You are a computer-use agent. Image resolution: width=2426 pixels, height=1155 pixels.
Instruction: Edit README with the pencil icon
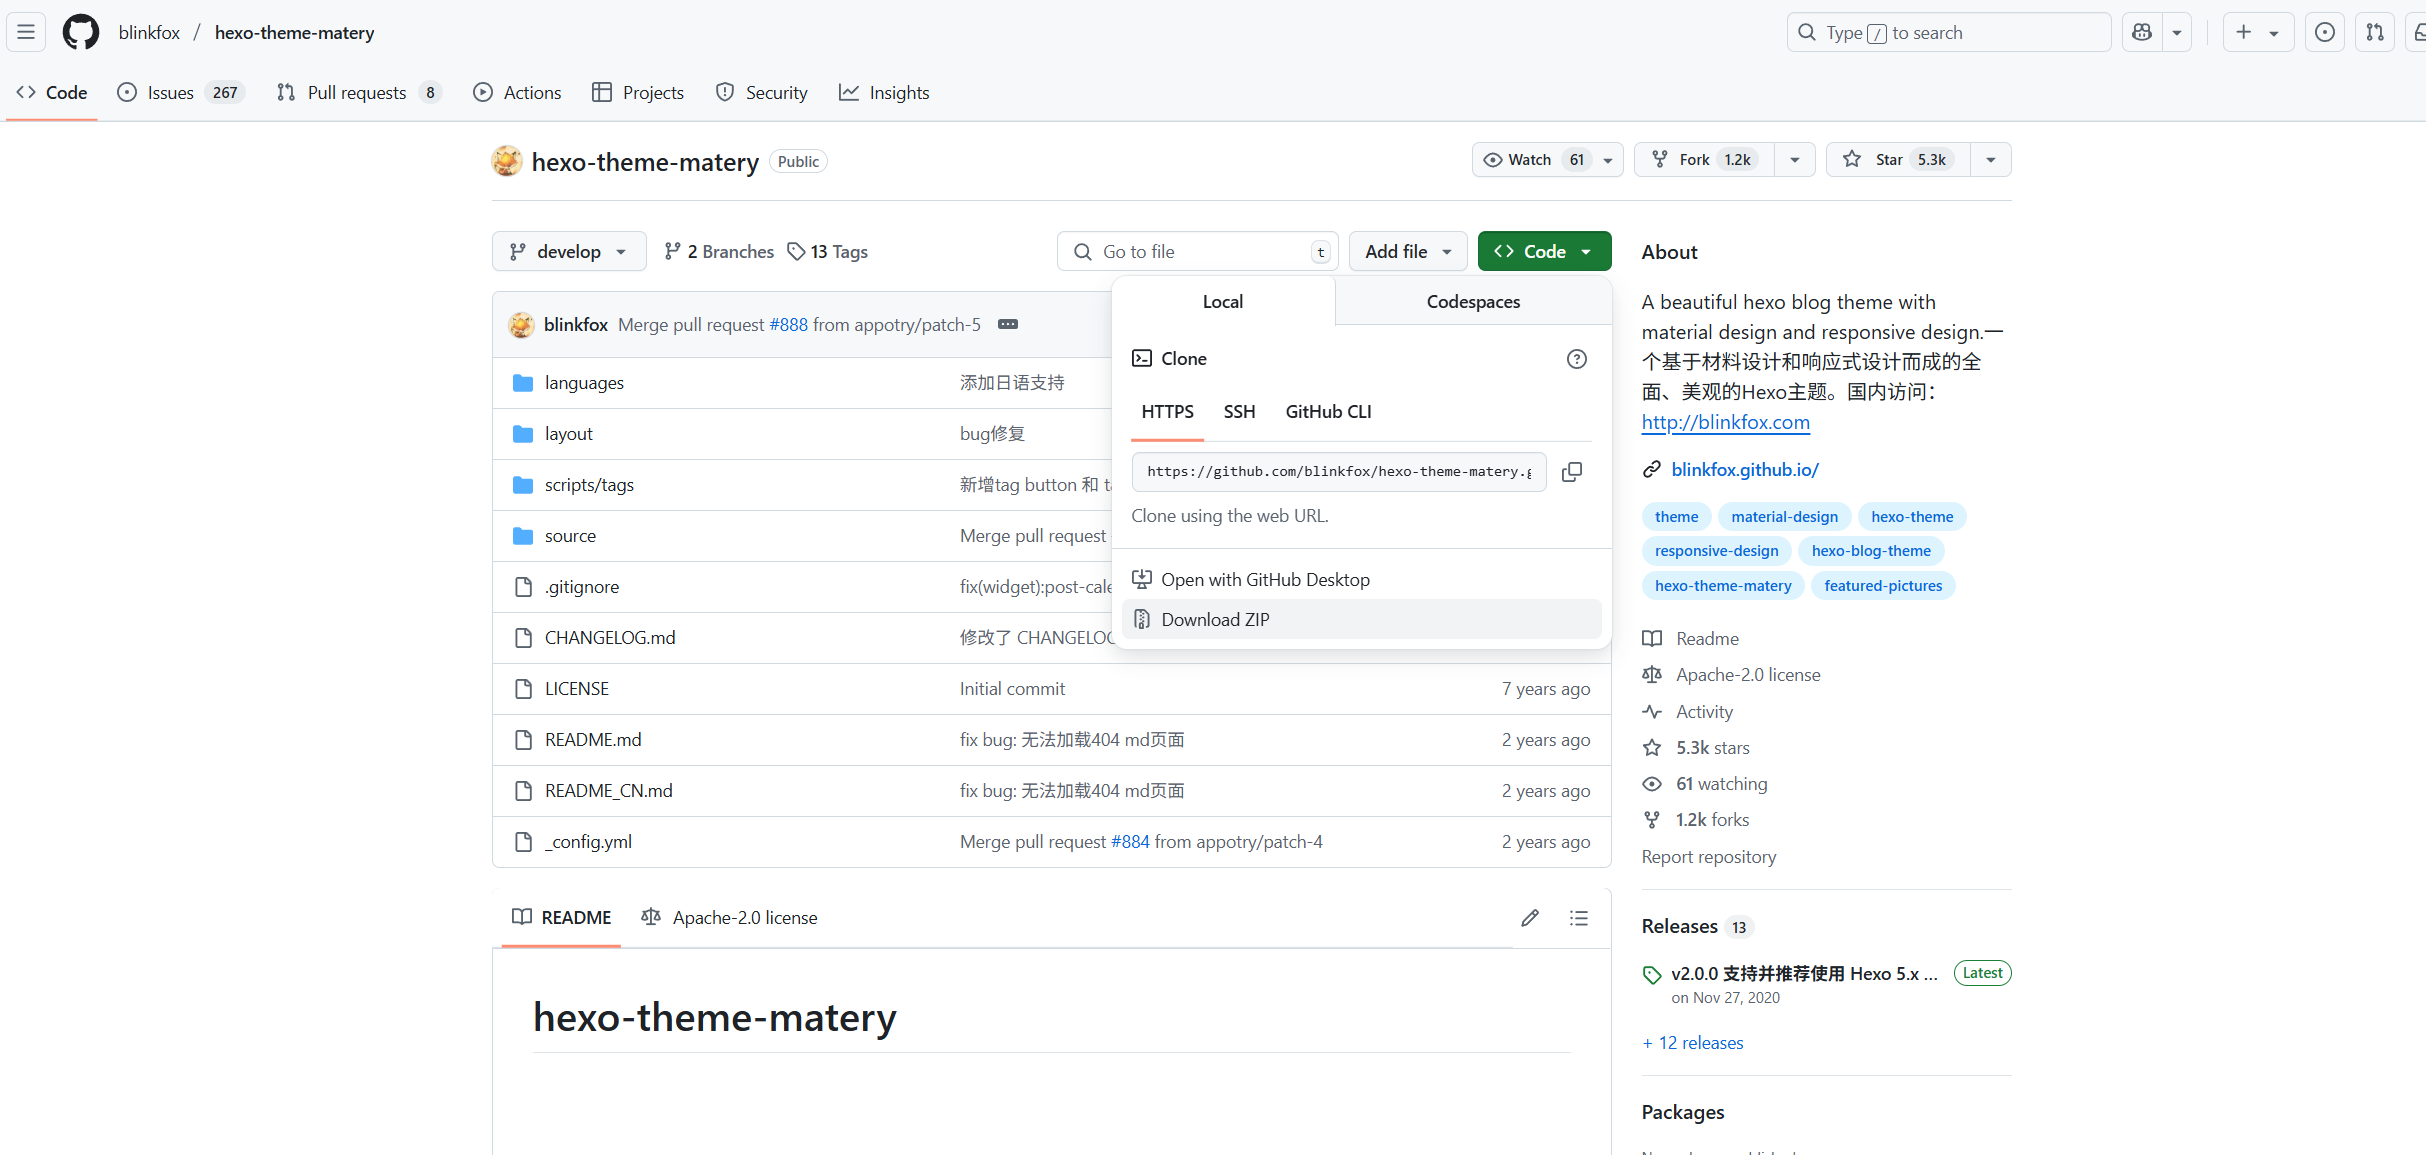pyautogui.click(x=1529, y=918)
